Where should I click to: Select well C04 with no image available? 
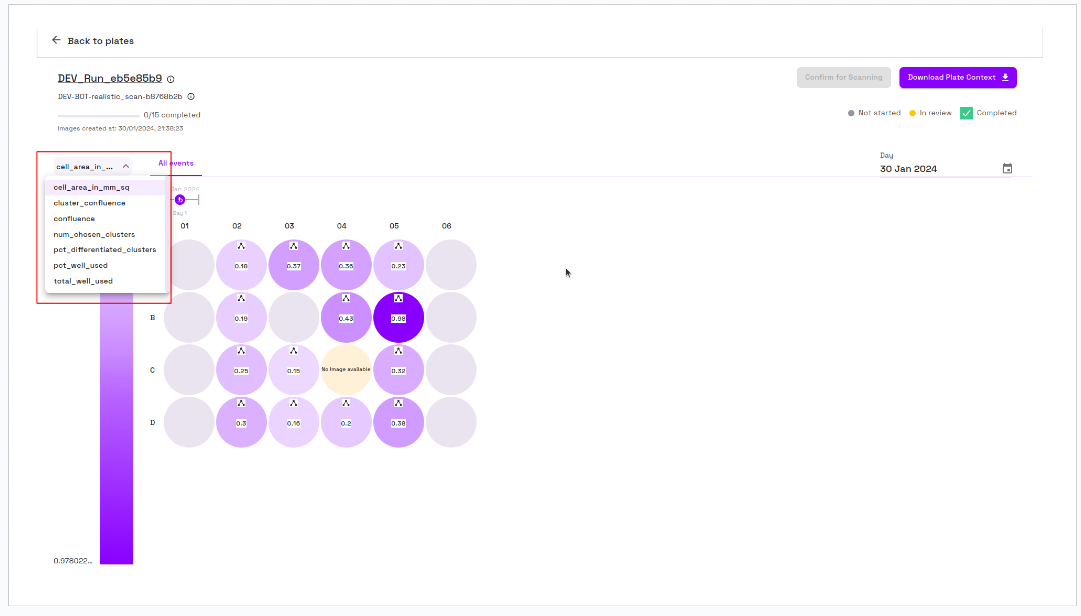coord(346,370)
